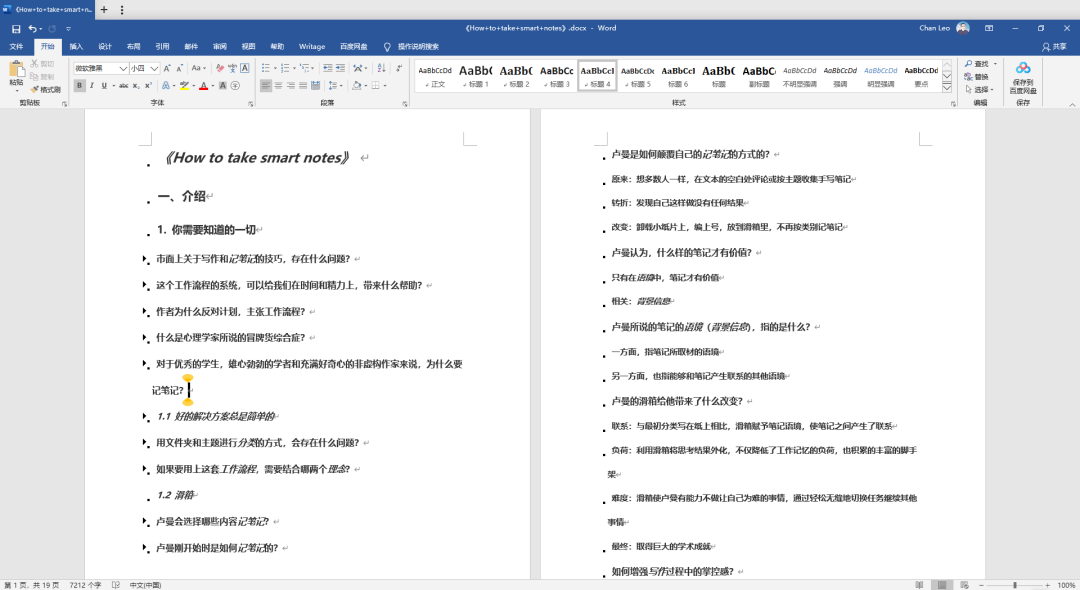Switch to web layout view in status bar
The width and height of the screenshot is (1080, 590).
[x=964, y=585]
